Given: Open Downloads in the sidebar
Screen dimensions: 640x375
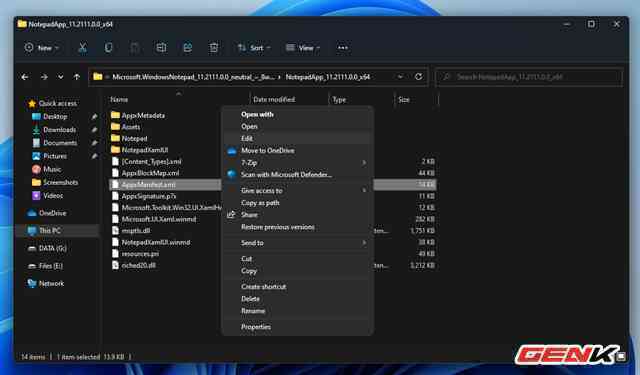Looking at the screenshot, I should point(59,130).
